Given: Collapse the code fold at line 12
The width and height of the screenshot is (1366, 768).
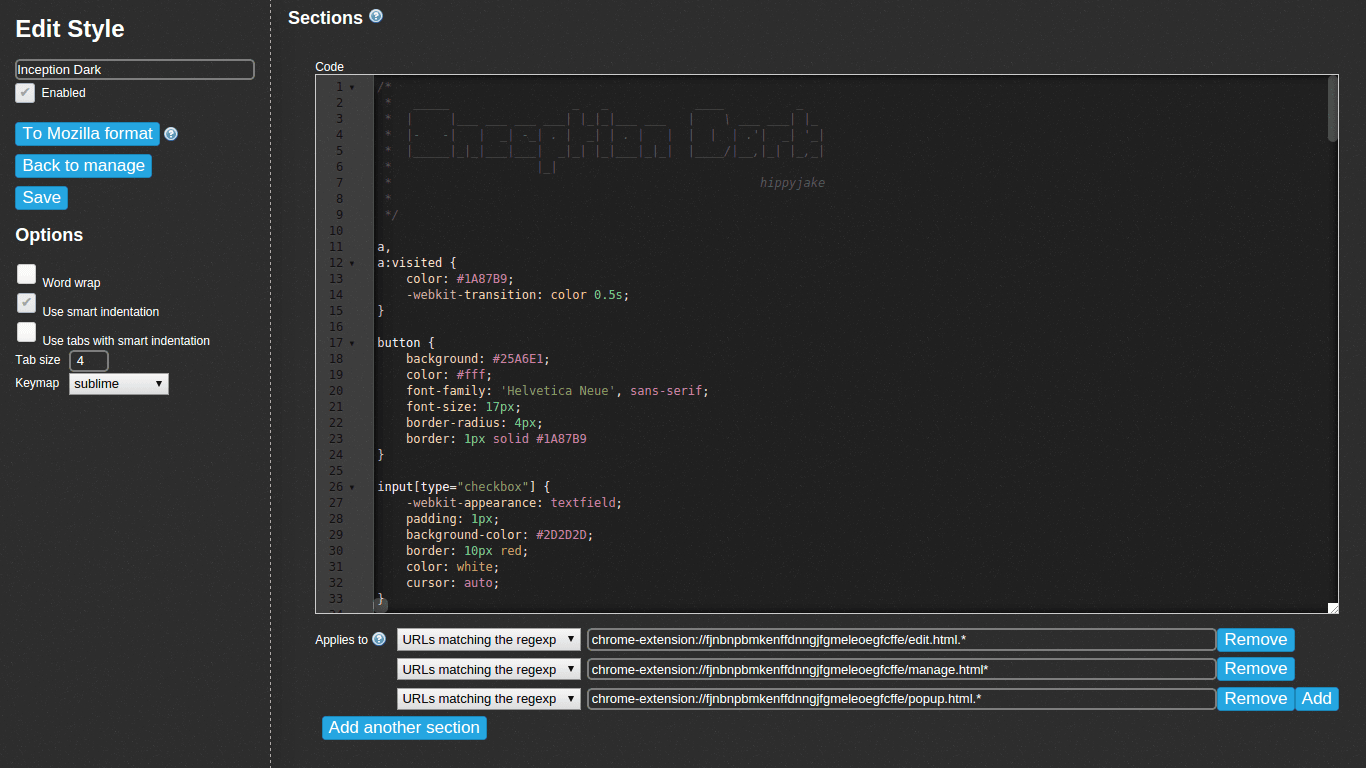Looking at the screenshot, I should pos(352,263).
